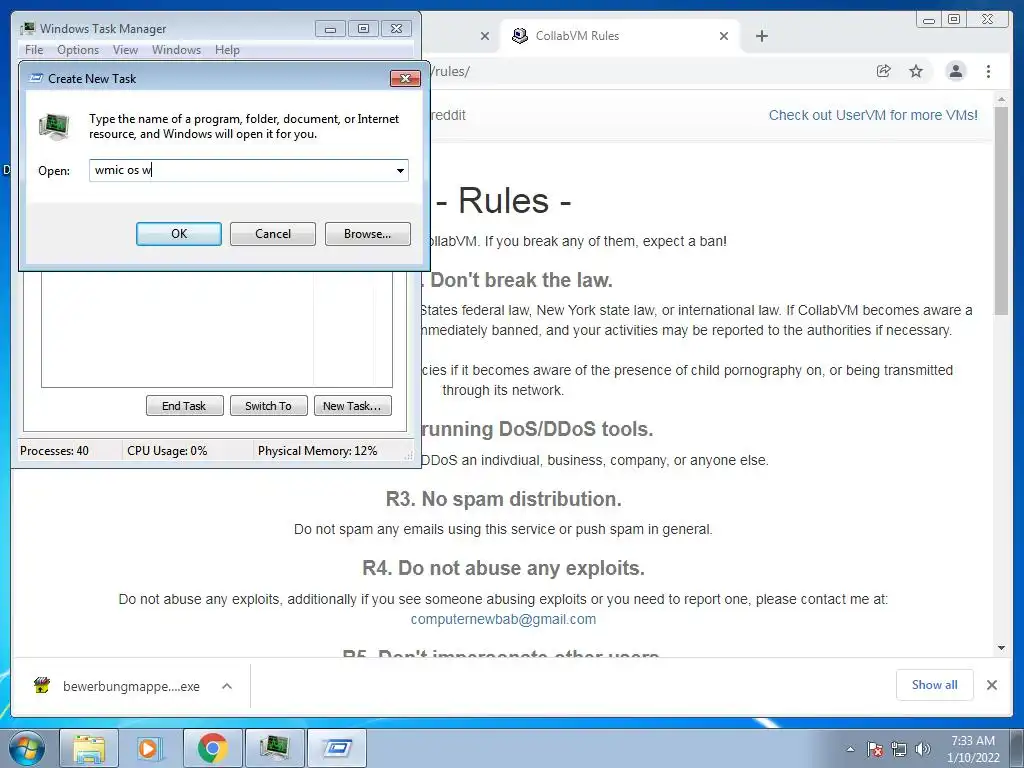Click the reddit link on the page
The image size is (1024, 768).
tap(448, 116)
